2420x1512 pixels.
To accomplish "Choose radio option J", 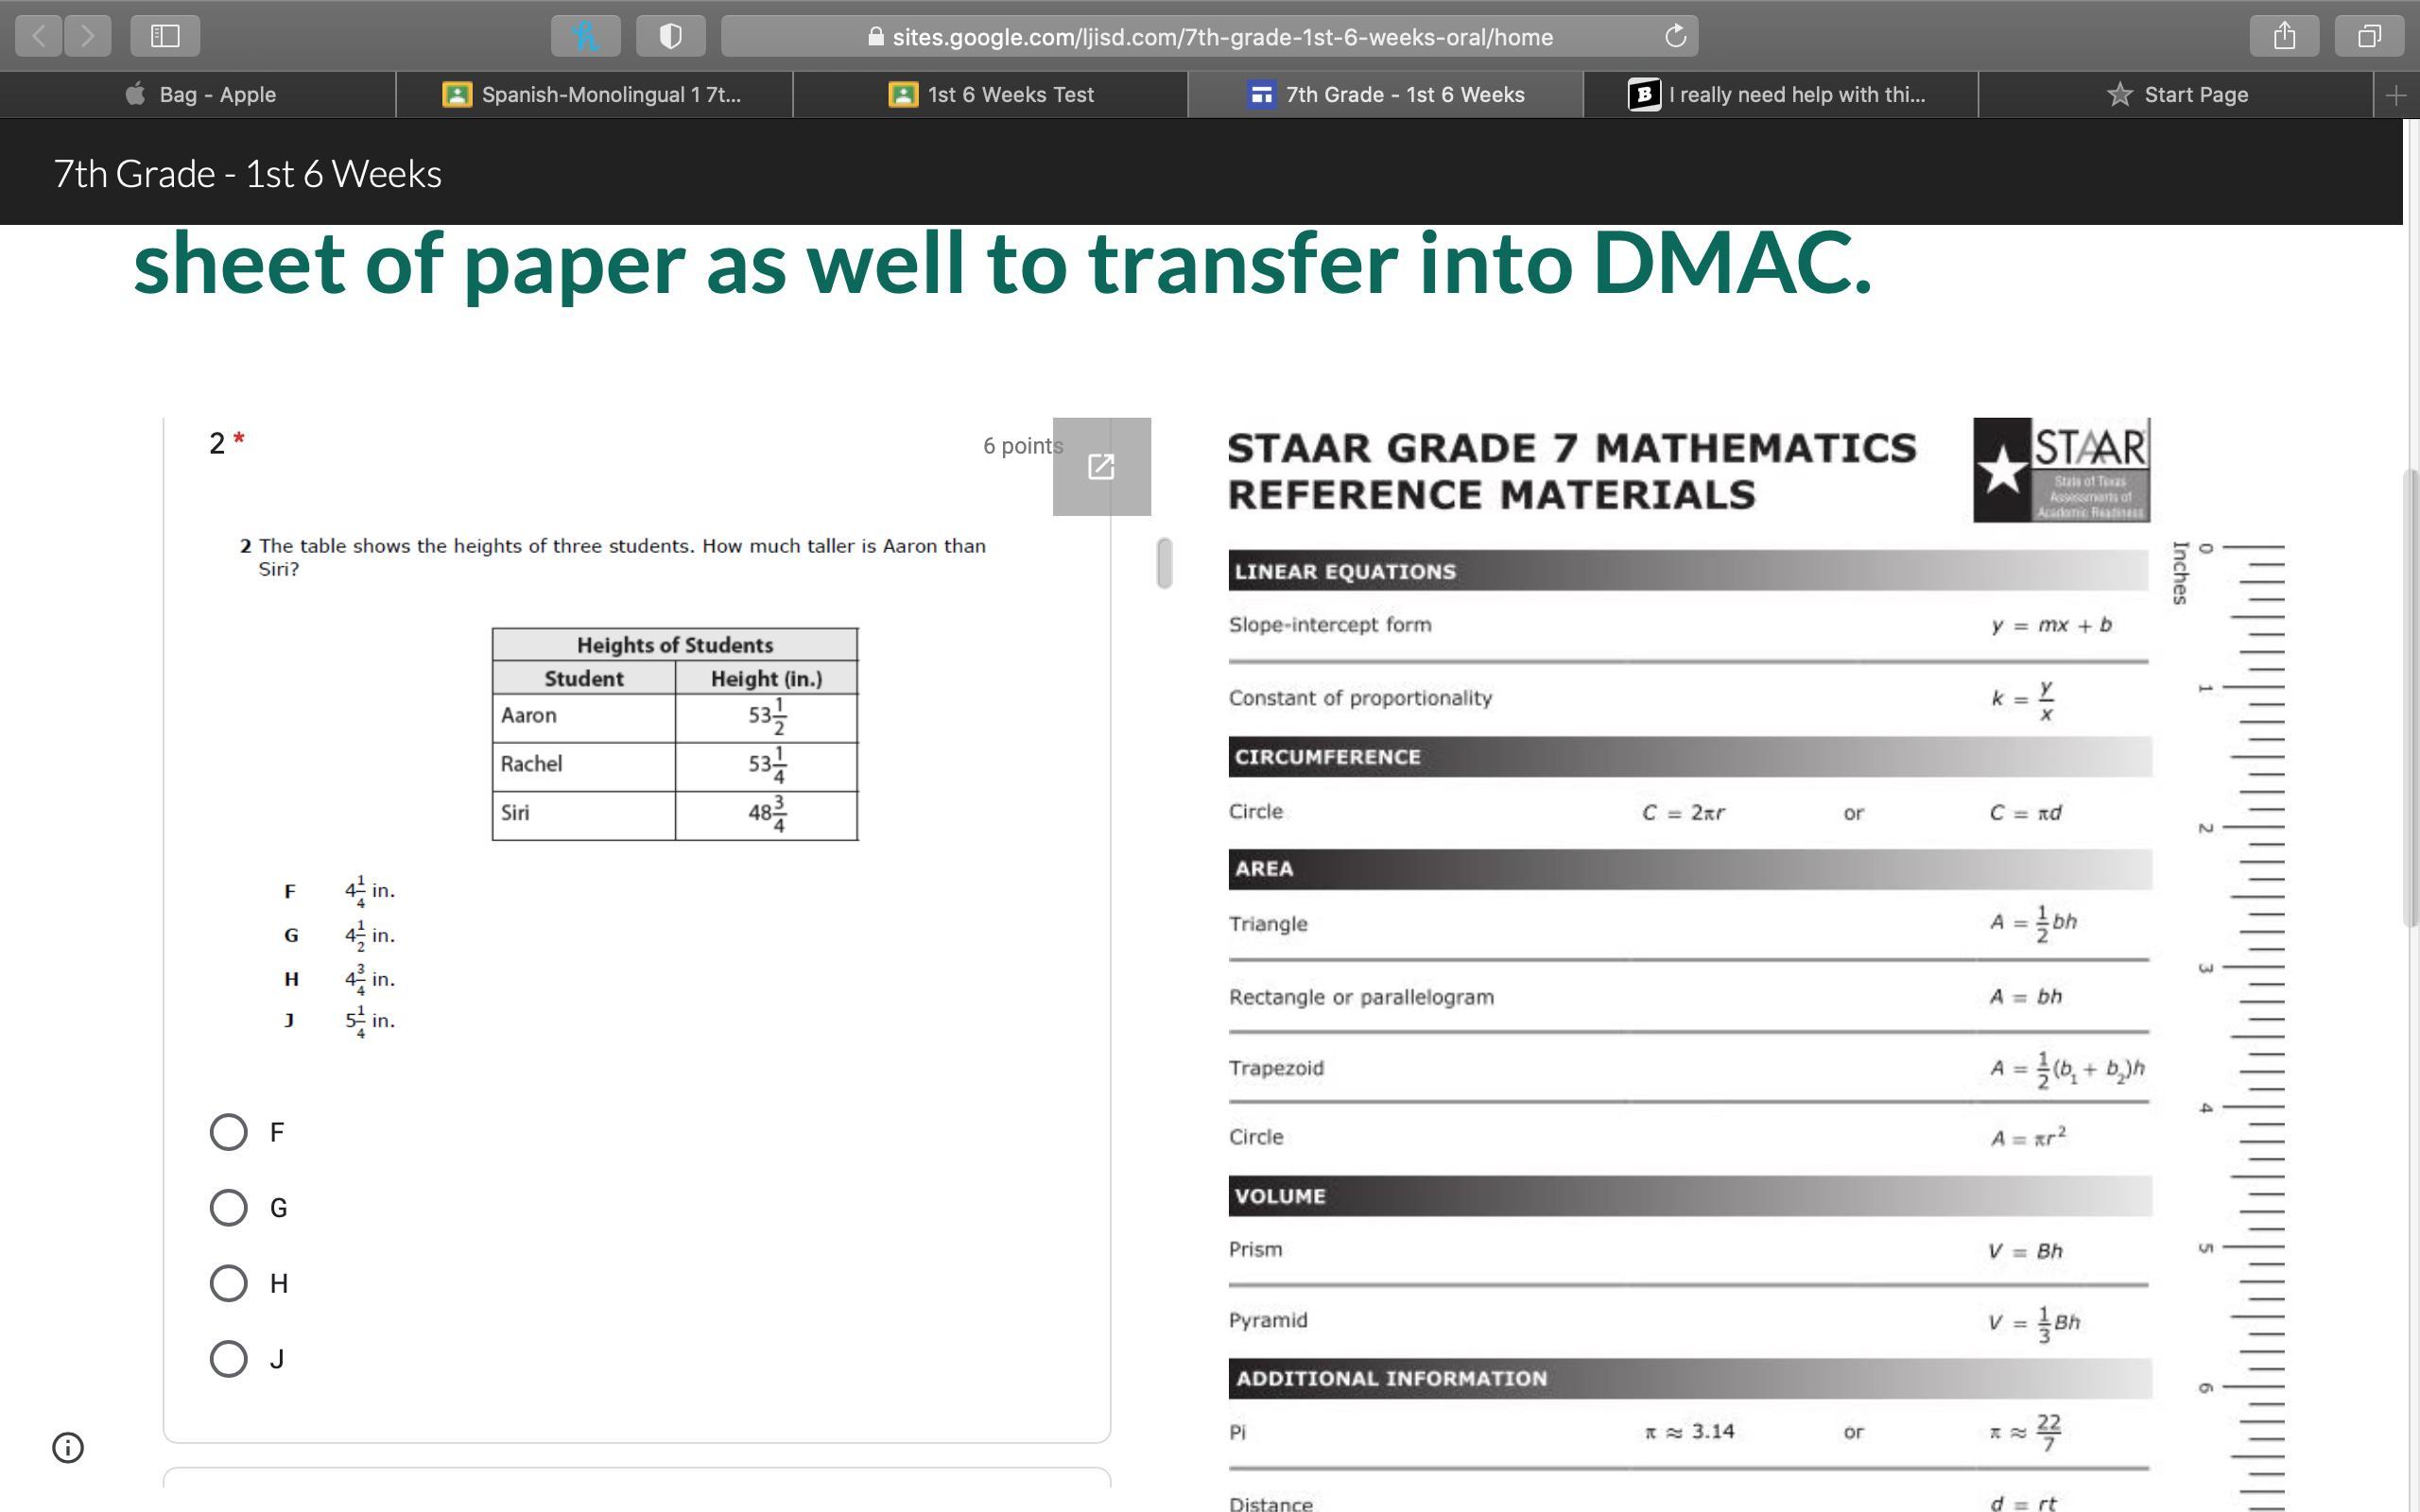I will [229, 1359].
